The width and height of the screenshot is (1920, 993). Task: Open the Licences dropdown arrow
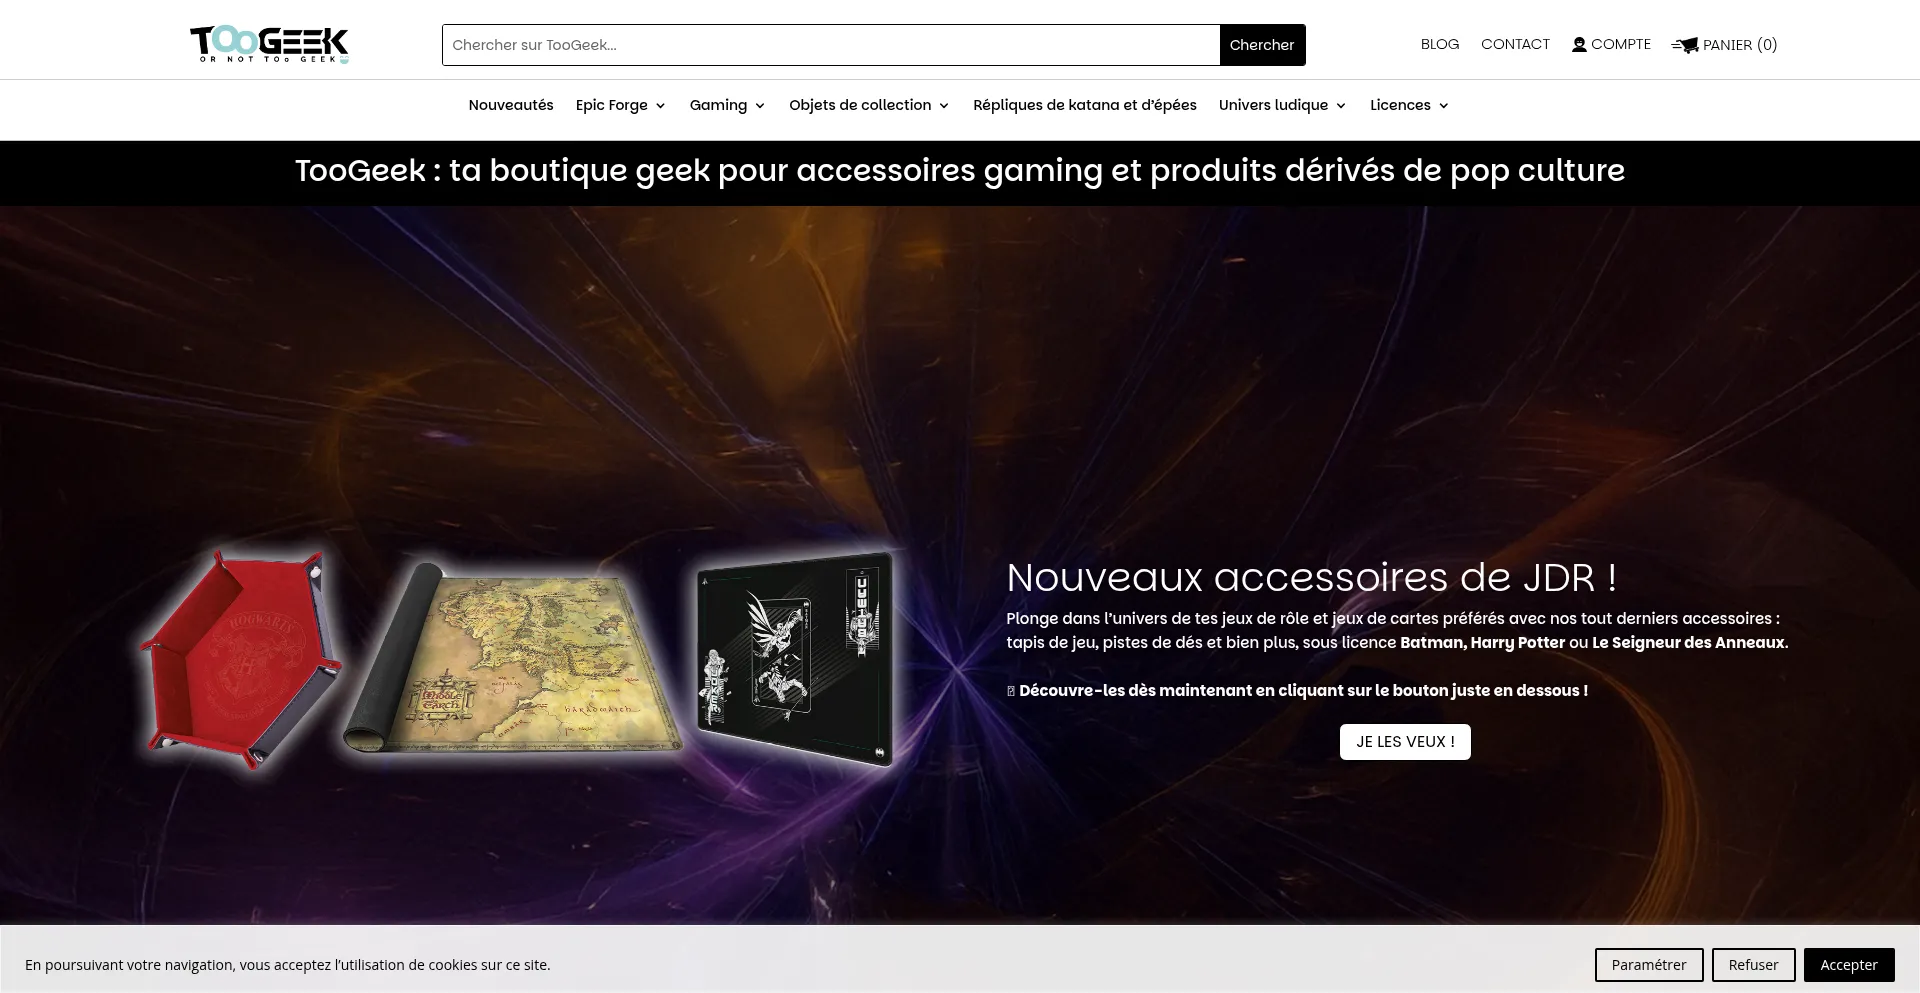1443,106
